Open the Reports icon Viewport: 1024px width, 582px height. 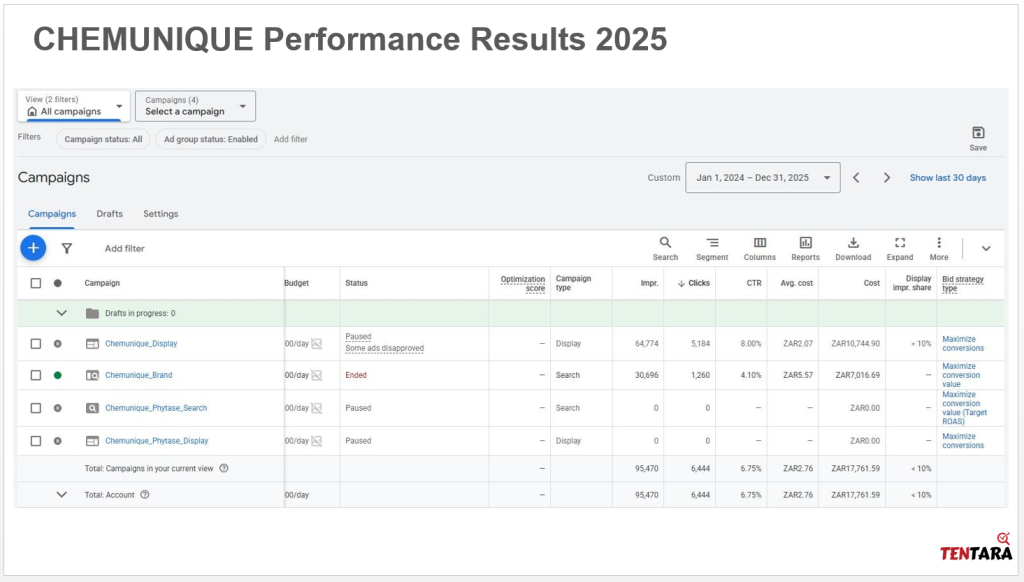coord(805,243)
